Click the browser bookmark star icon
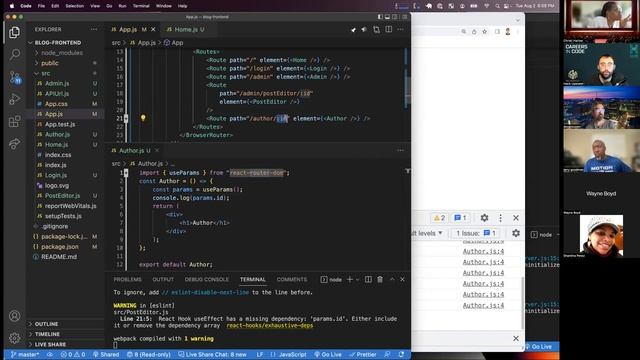This screenshot has width=640, height=360. [x=484, y=31]
